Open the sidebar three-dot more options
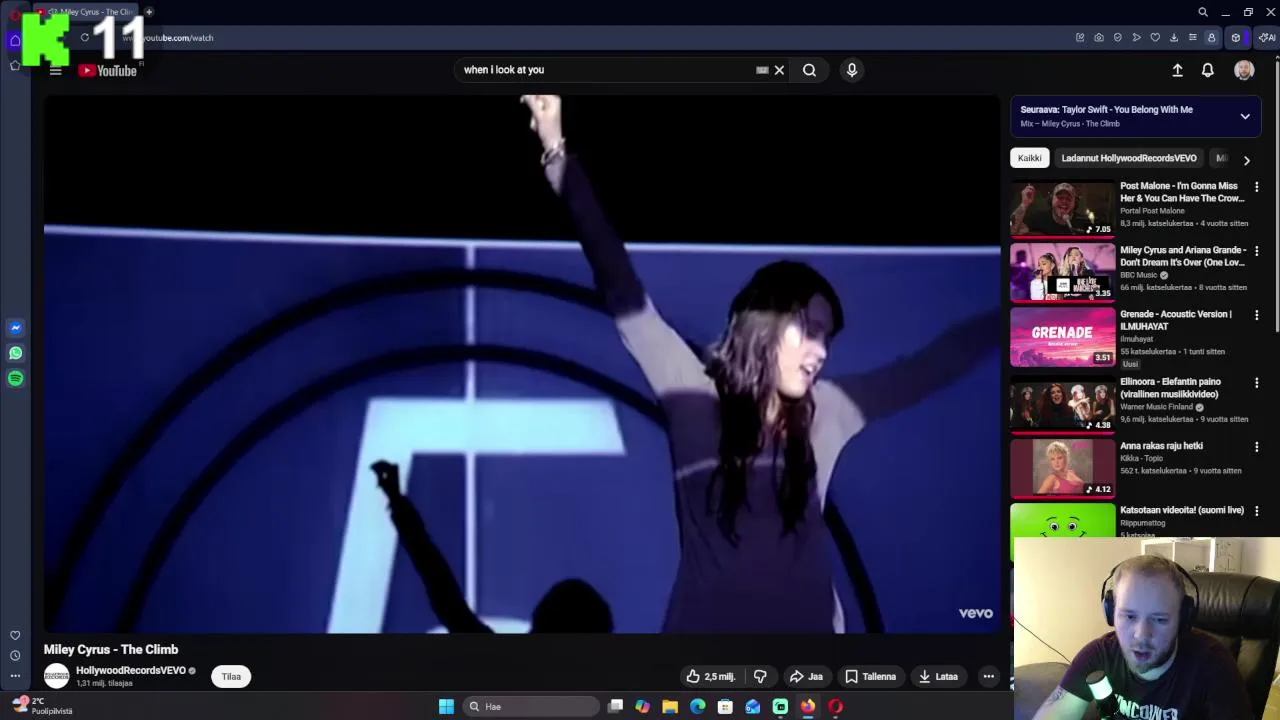The image size is (1280, 720). pos(15,676)
